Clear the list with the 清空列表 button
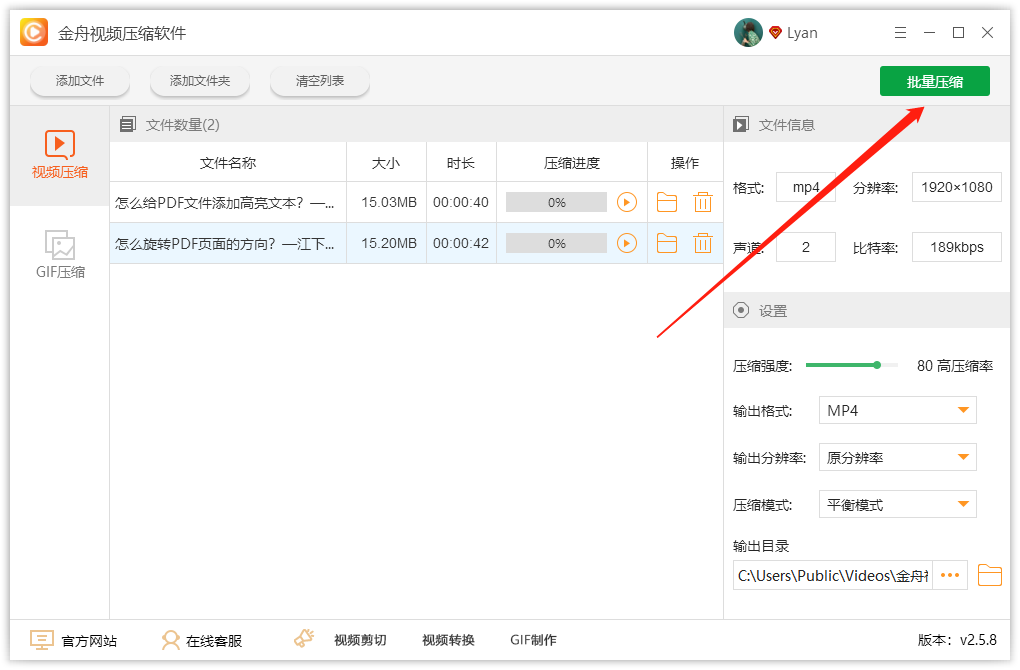Image resolution: width=1020 pixels, height=670 pixels. tap(319, 81)
